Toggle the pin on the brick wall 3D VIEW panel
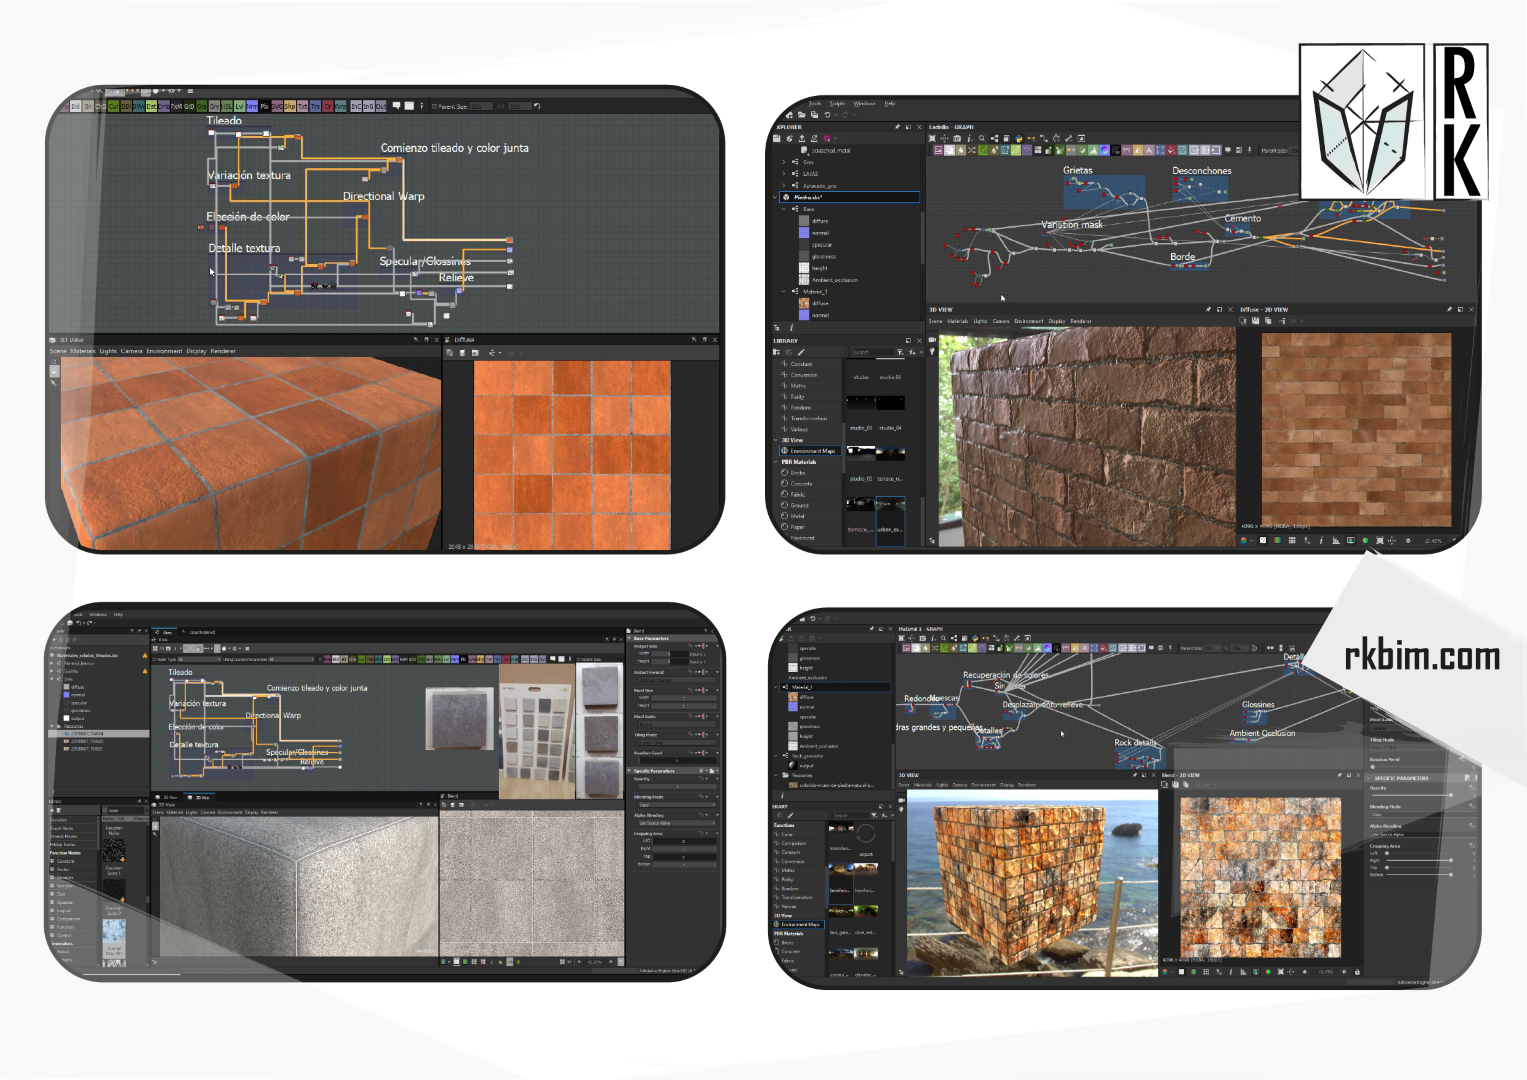Image resolution: width=1527 pixels, height=1080 pixels. pos(1208,310)
